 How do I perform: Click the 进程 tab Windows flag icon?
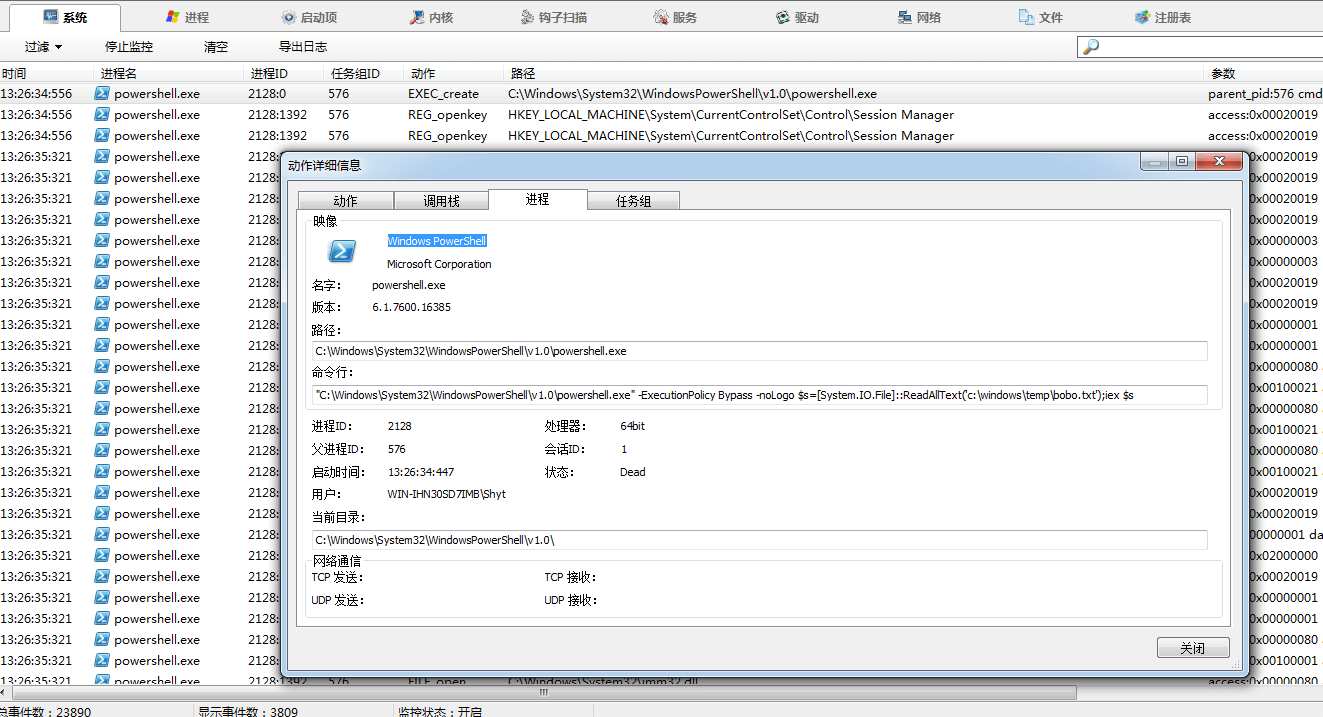[x=172, y=17]
